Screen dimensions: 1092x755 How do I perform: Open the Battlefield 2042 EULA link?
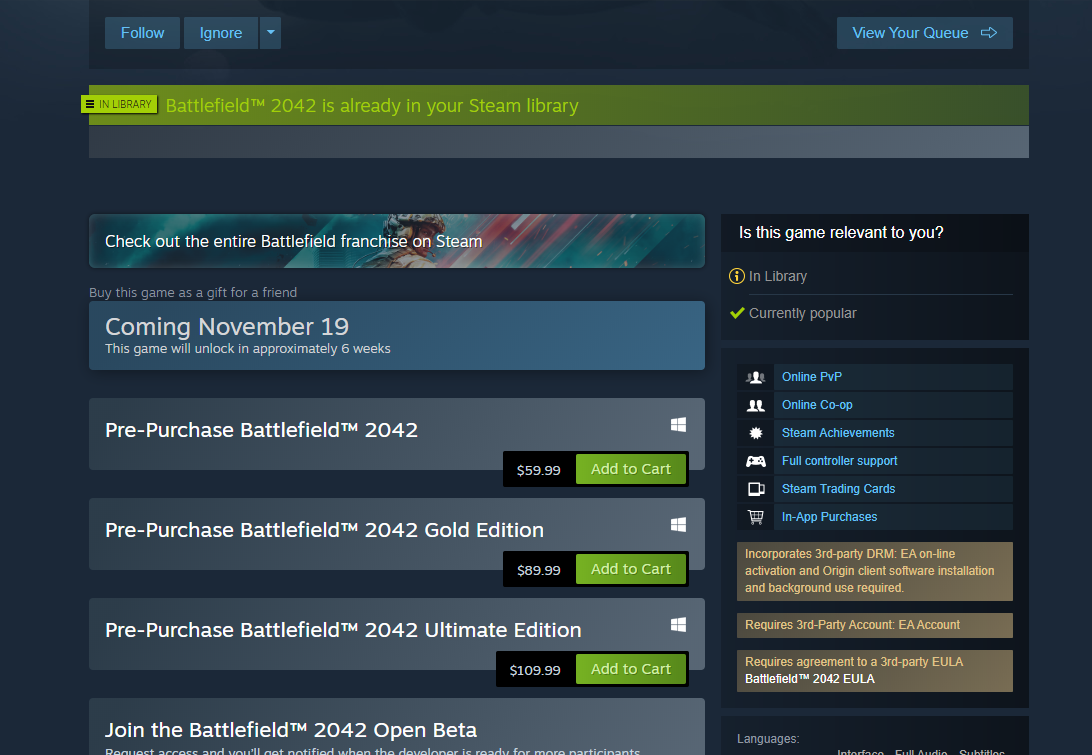(x=809, y=679)
